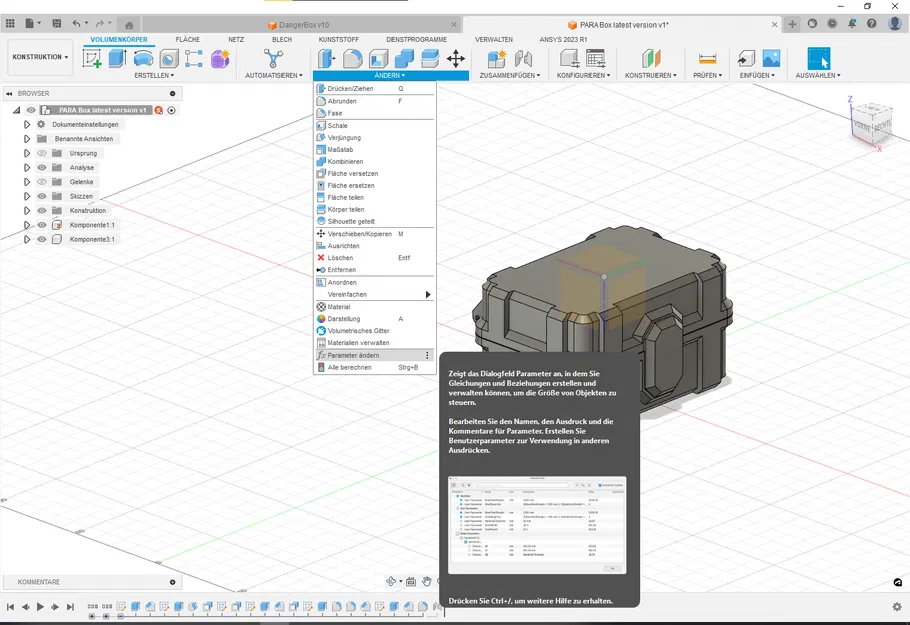Hide Komponente1:1 using its eye icon
Screen dimensions: 910x625
(x=42, y=225)
